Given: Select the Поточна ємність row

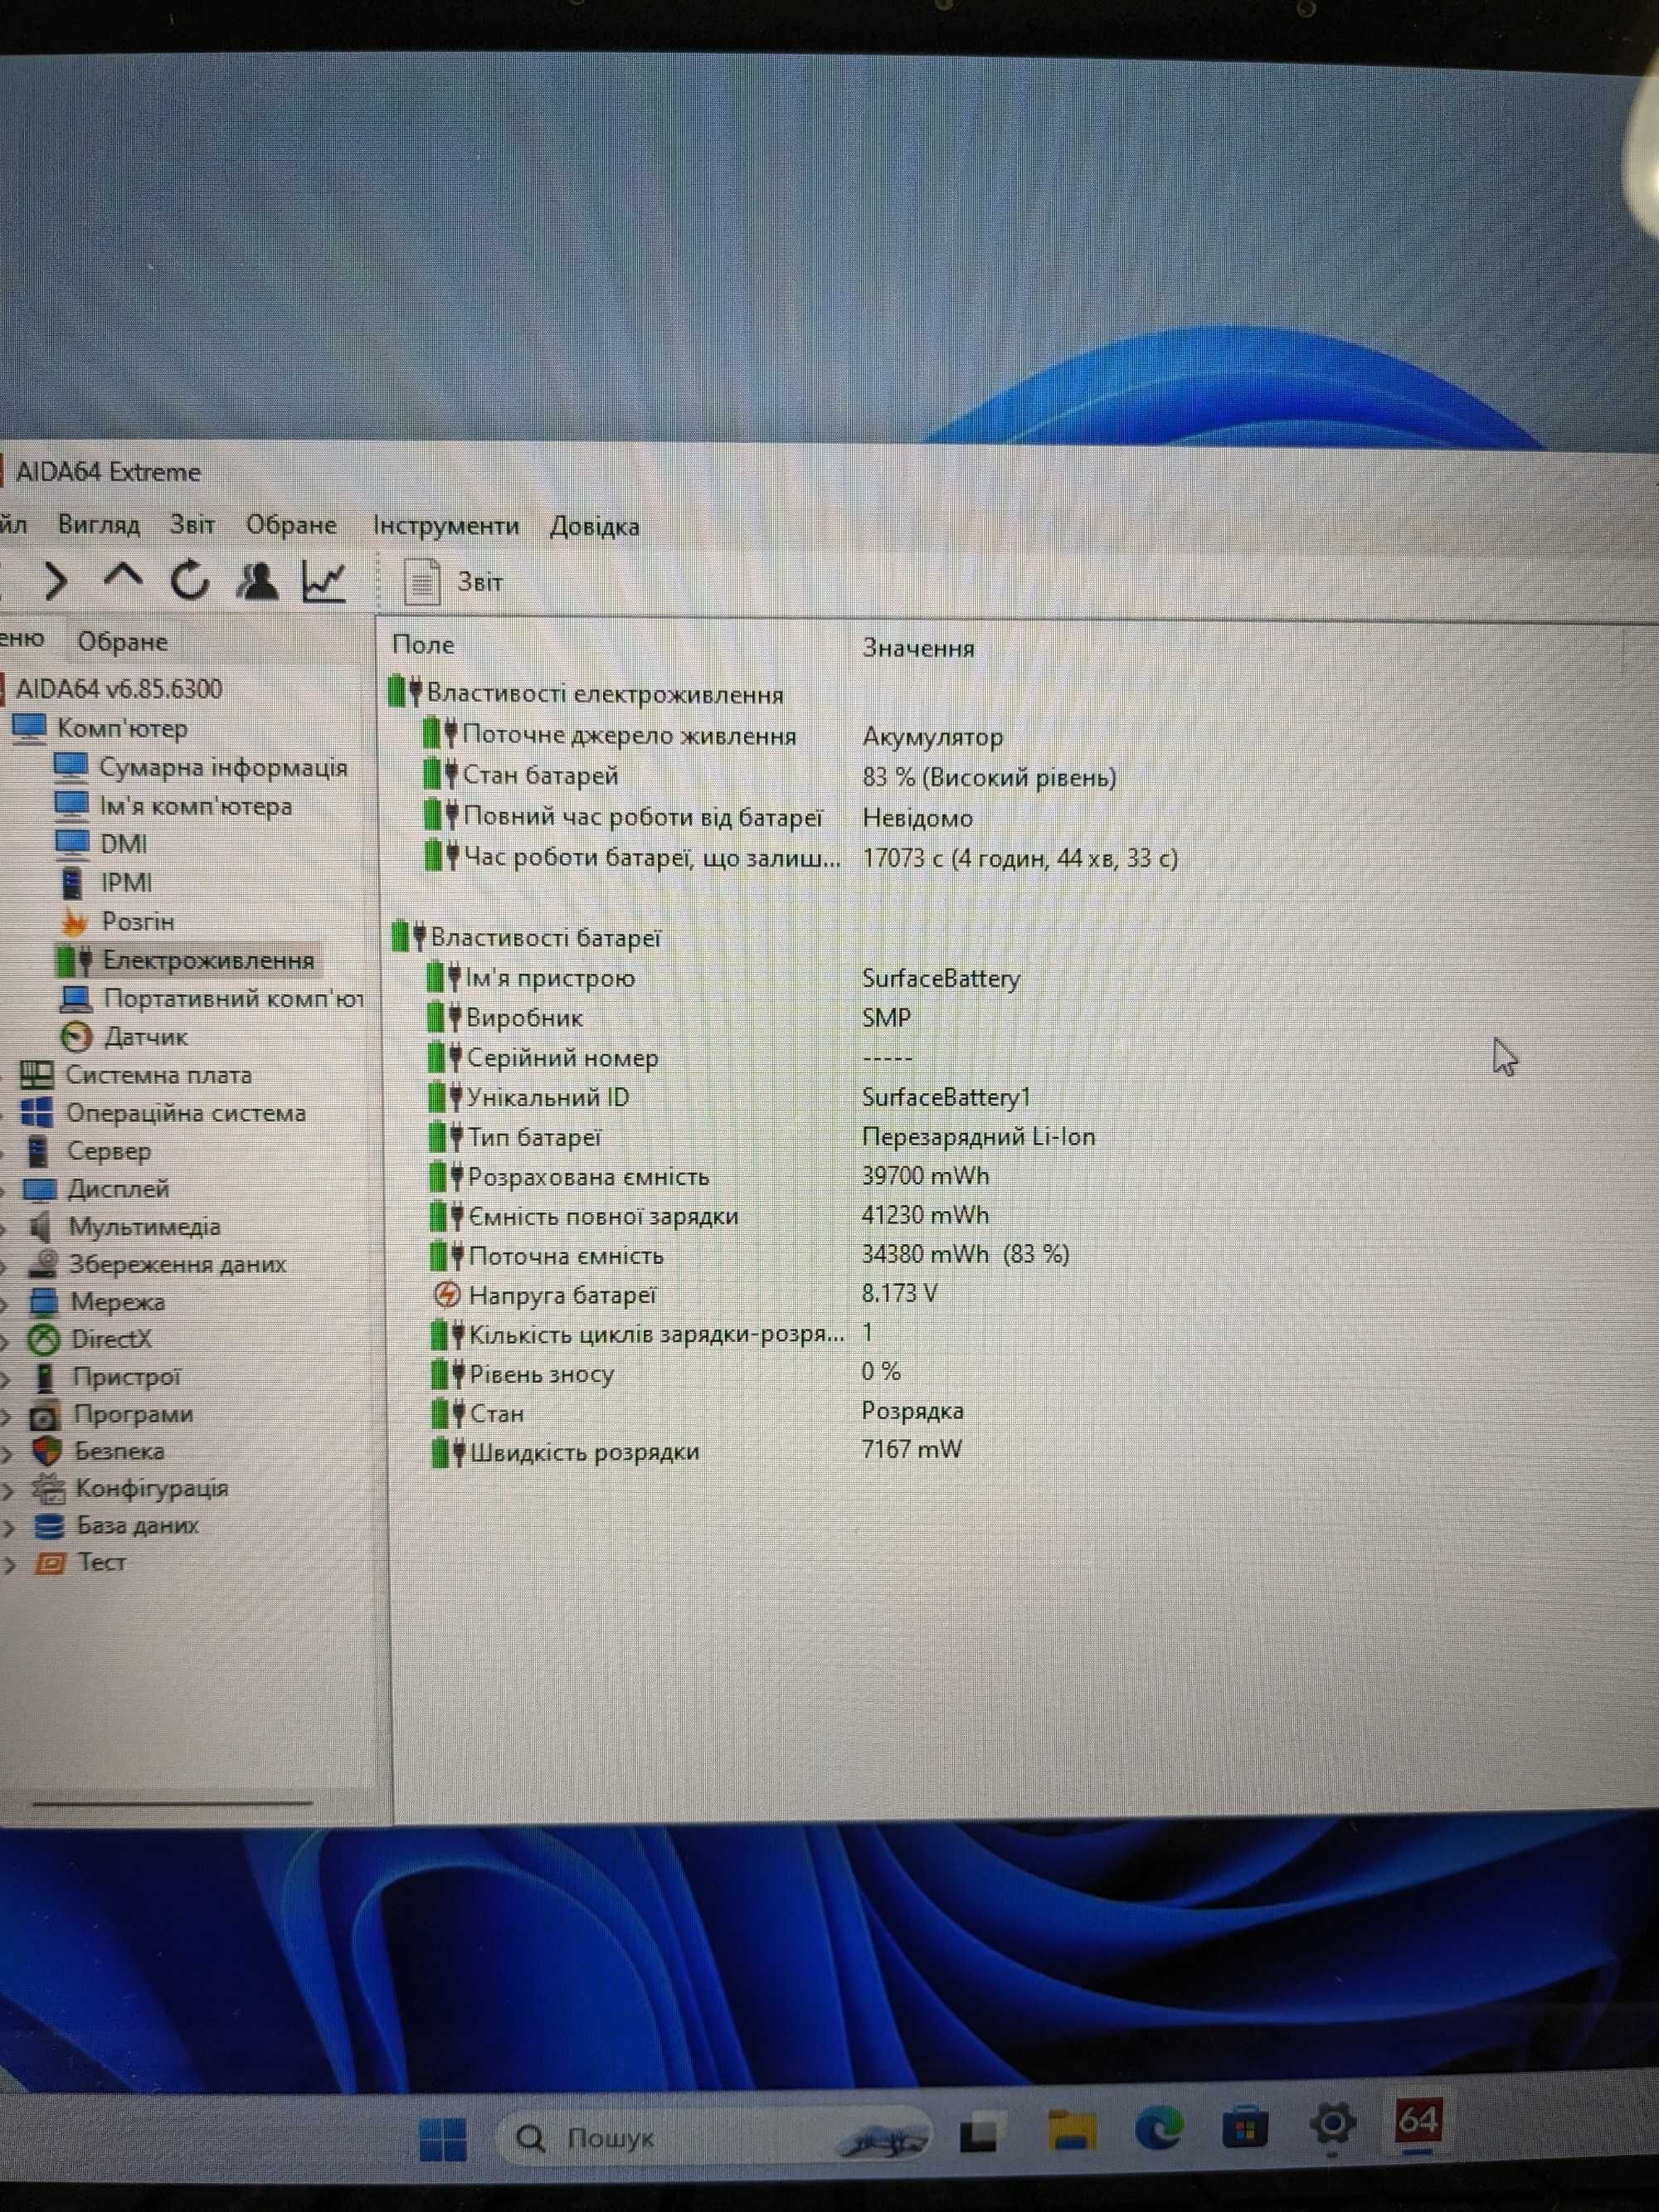Looking at the screenshot, I should tap(750, 1255).
